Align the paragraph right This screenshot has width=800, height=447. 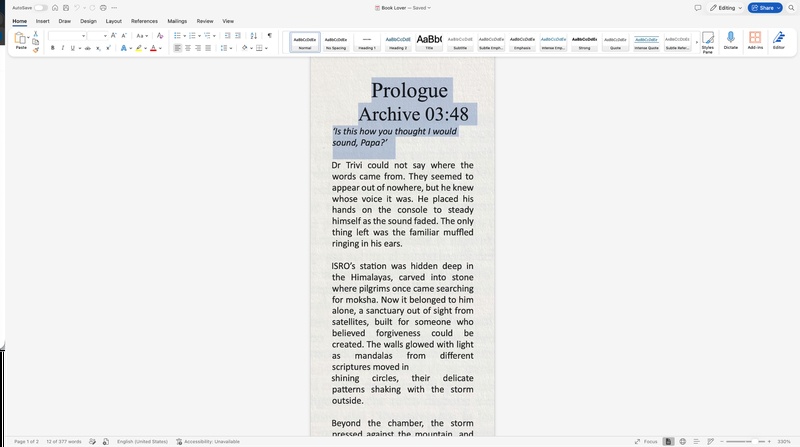tap(198, 48)
